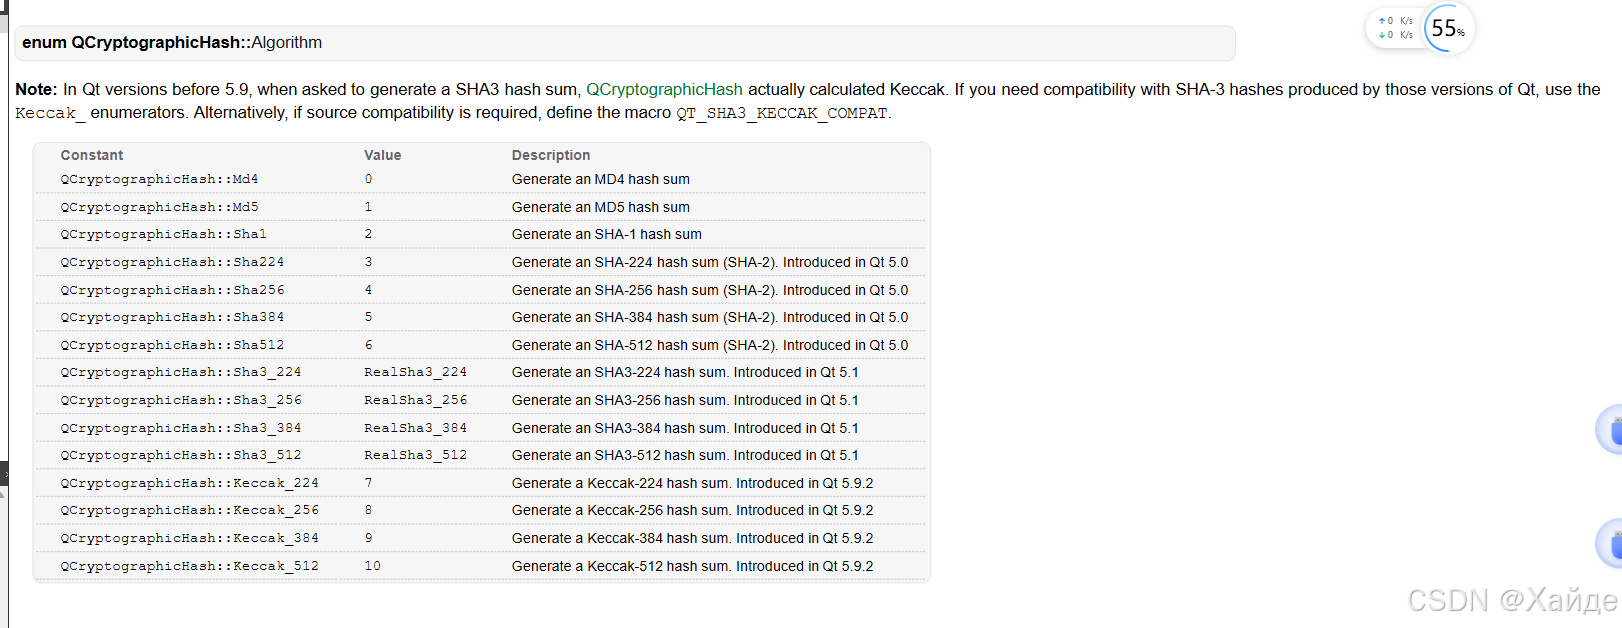Click the enum QCryptographicHash::Algorithm heading
This screenshot has width=1622, height=628.
point(172,42)
